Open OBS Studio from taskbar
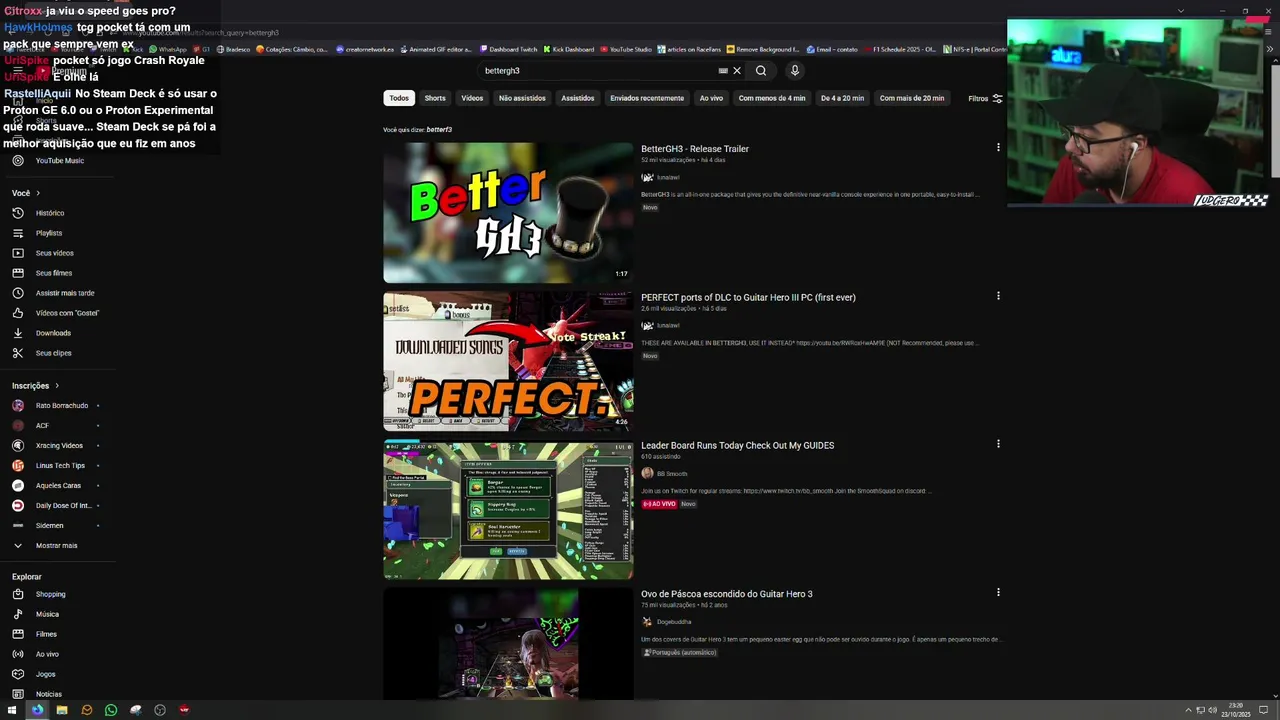 coord(160,710)
